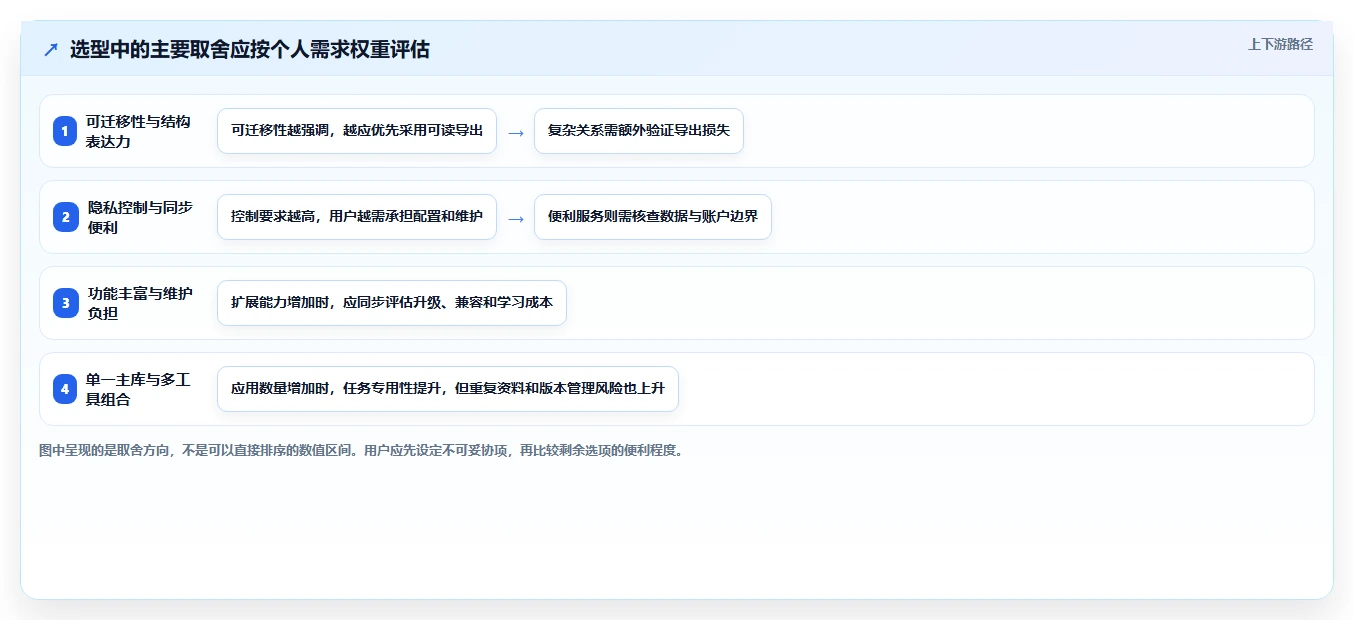
Task: Select the row label '可迁移性与结构表达力'
Action: [138, 131]
